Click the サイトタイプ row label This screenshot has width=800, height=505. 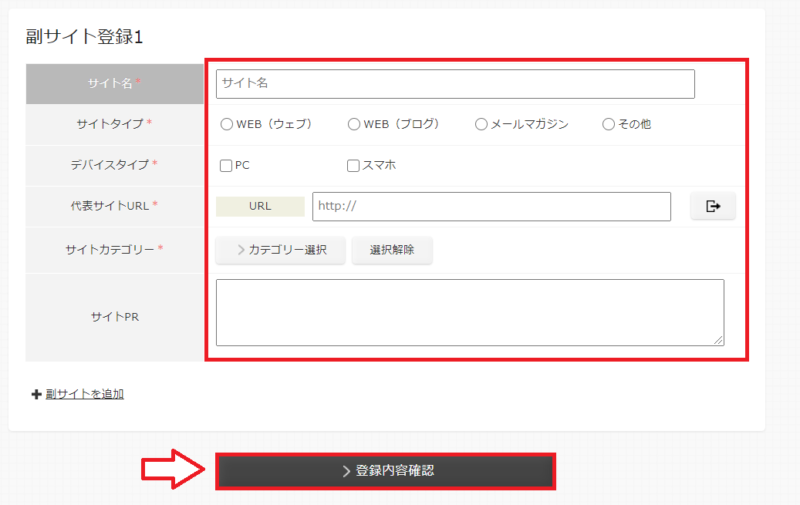[114, 124]
